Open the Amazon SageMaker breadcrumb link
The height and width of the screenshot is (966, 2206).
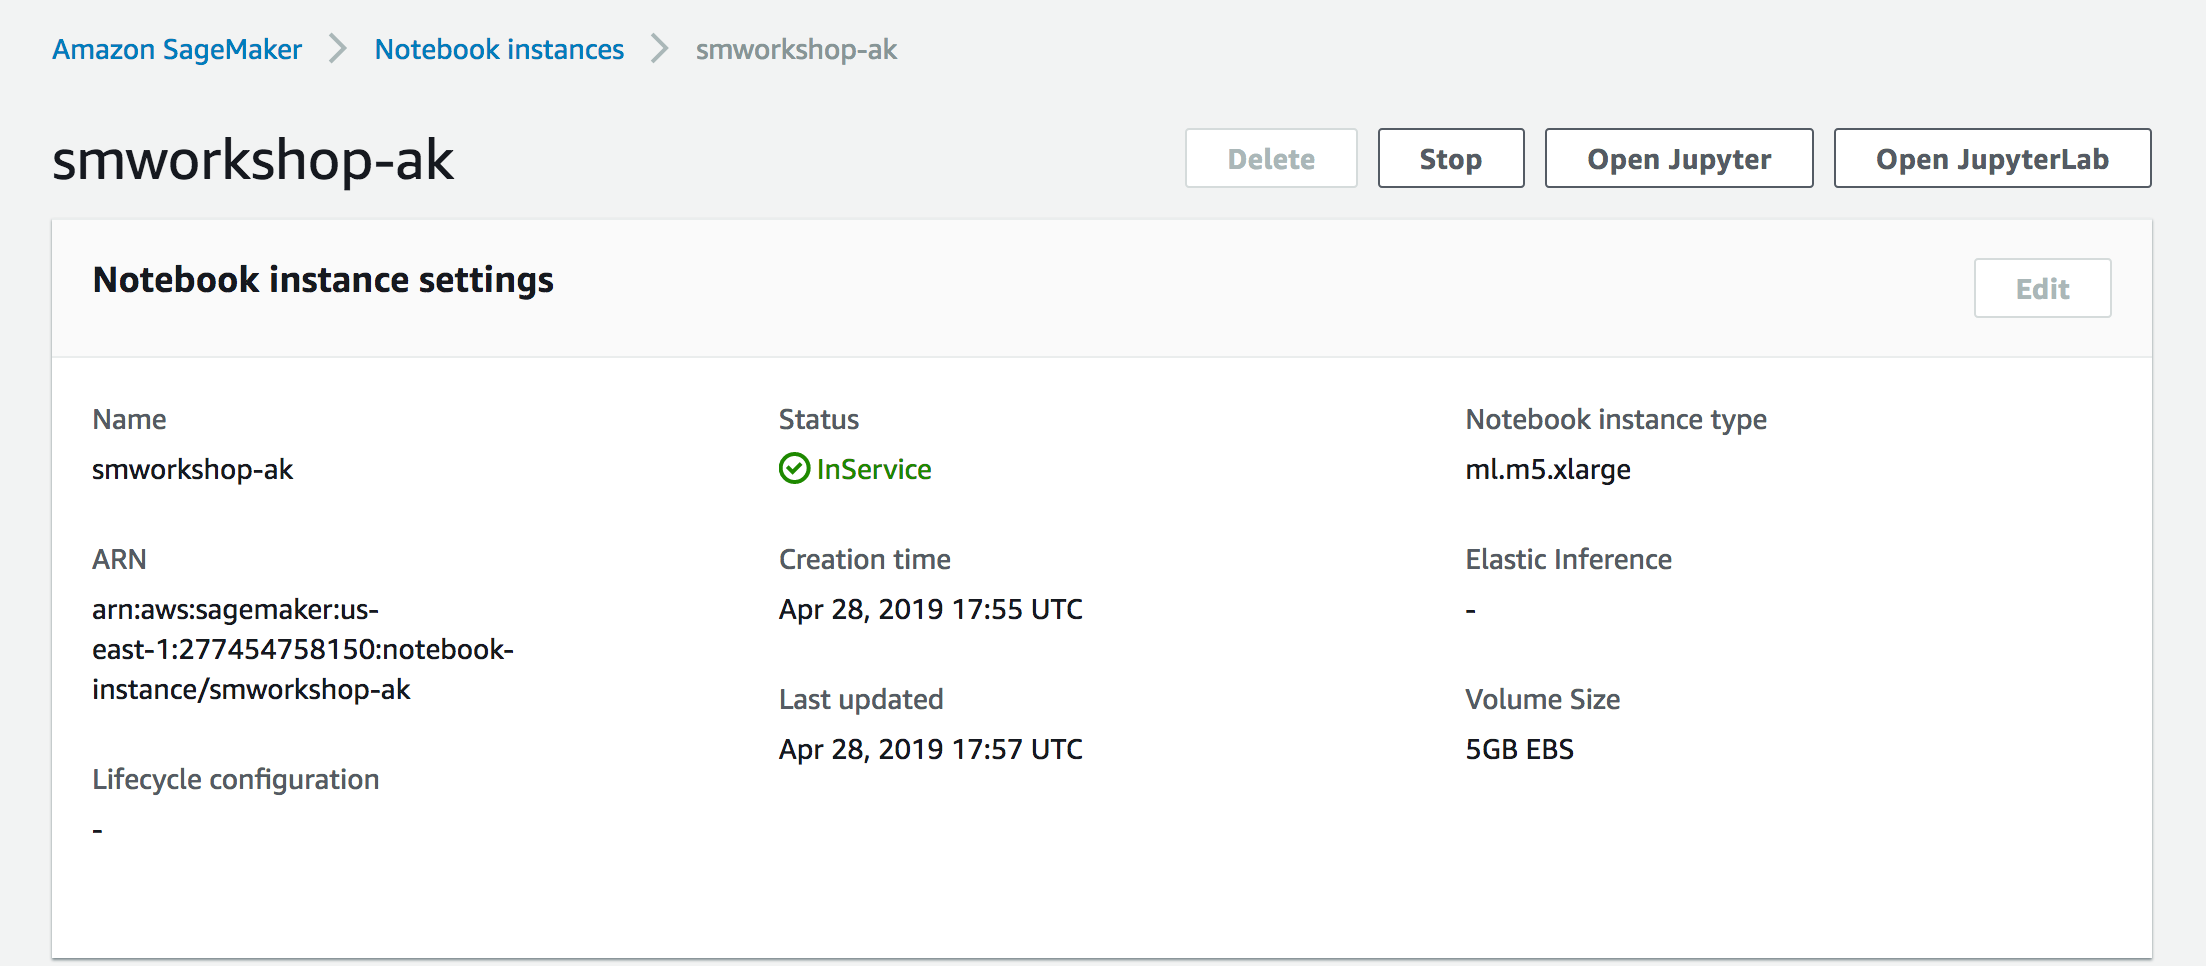point(177,49)
